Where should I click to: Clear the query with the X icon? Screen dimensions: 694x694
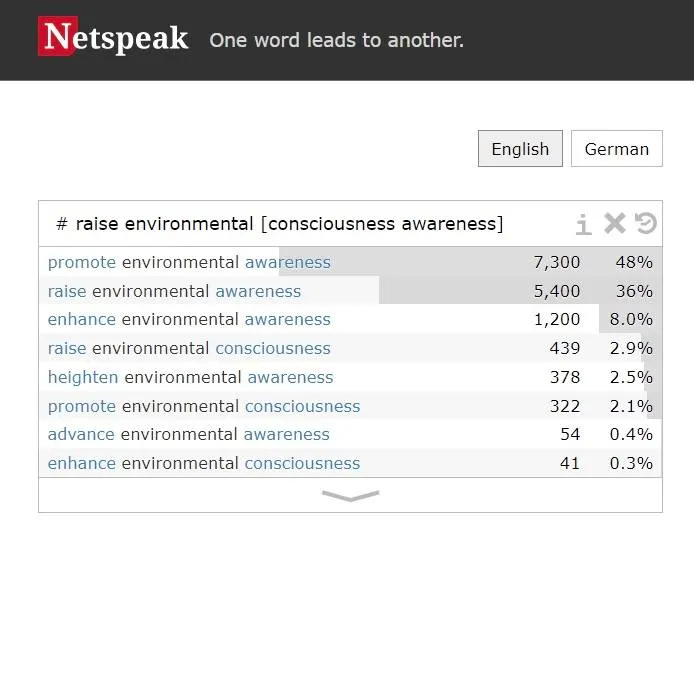tap(615, 223)
